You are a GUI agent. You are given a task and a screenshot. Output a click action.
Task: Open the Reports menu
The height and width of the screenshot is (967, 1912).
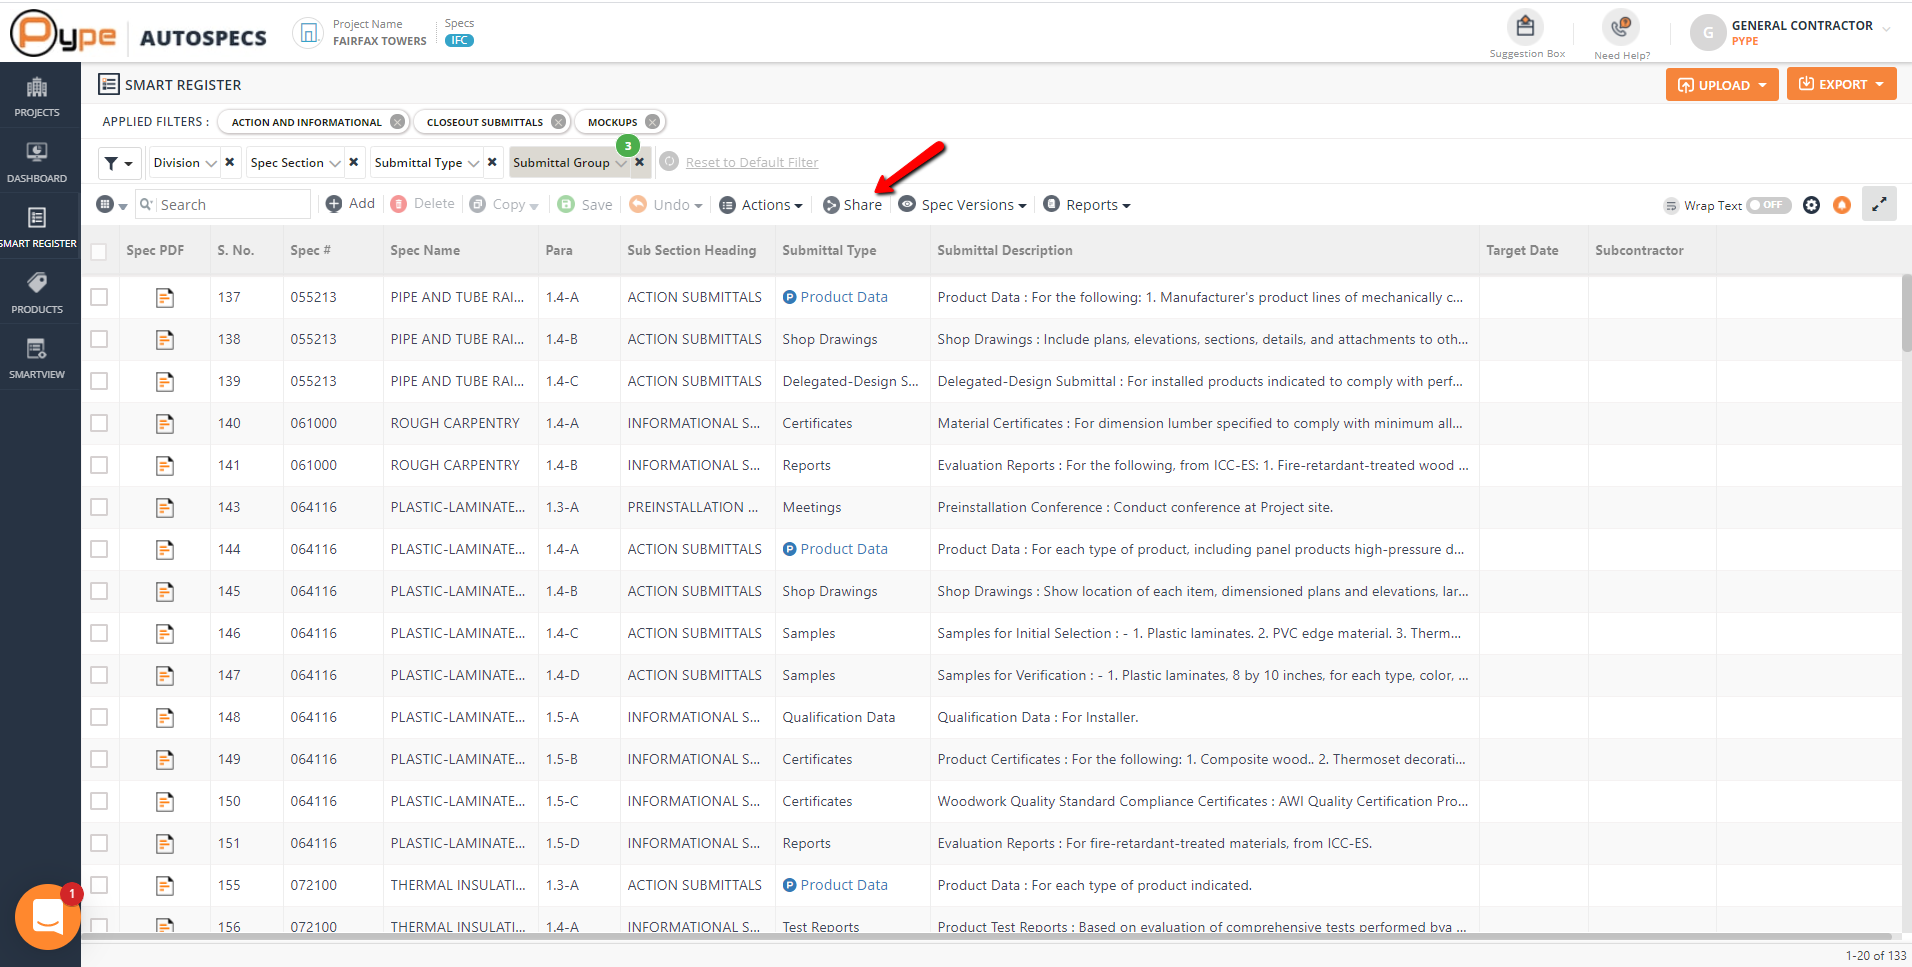pyautogui.click(x=1087, y=205)
